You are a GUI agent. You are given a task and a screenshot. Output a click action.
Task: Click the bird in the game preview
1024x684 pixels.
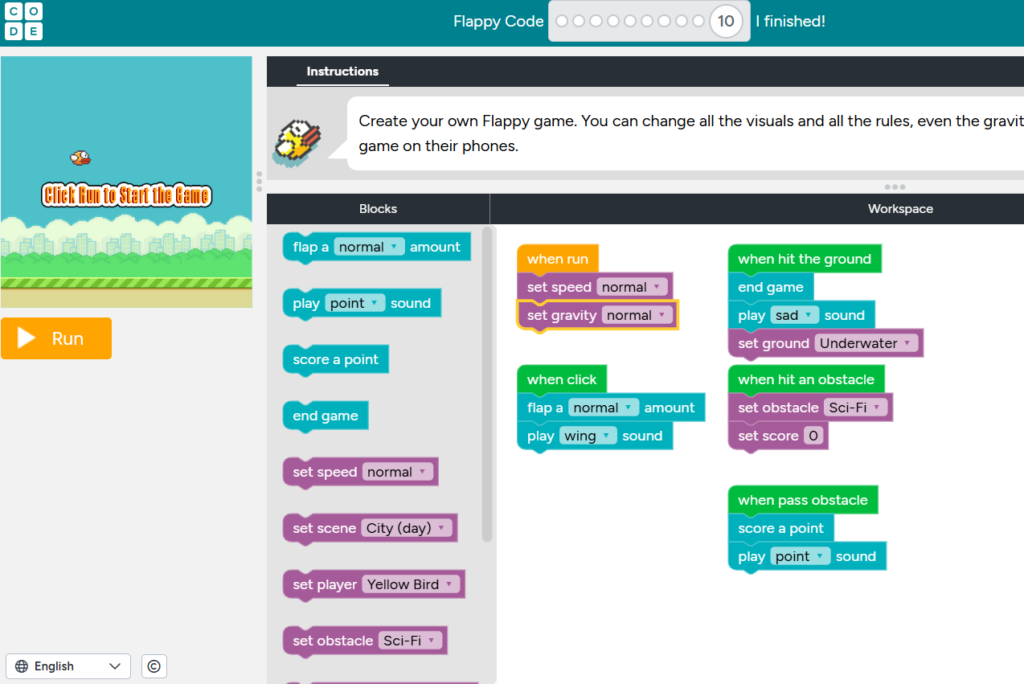pos(80,157)
